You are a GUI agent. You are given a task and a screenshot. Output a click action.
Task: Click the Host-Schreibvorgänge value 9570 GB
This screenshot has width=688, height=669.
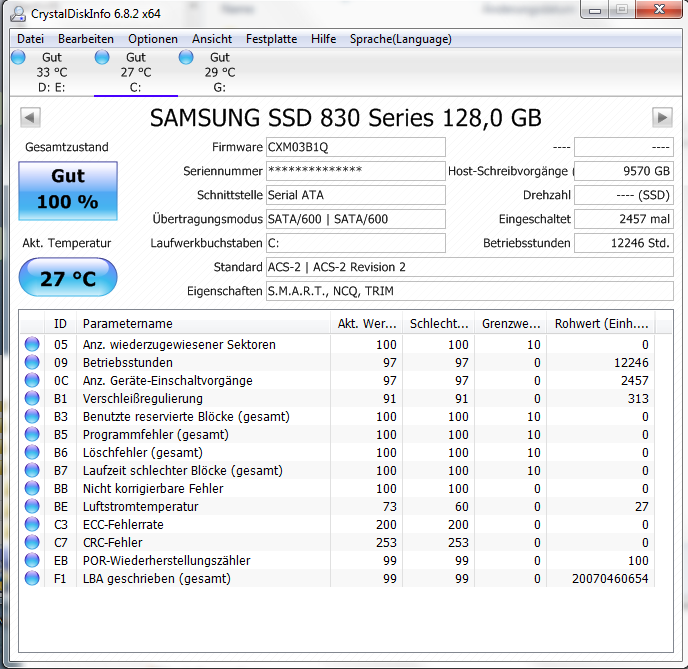pos(624,171)
